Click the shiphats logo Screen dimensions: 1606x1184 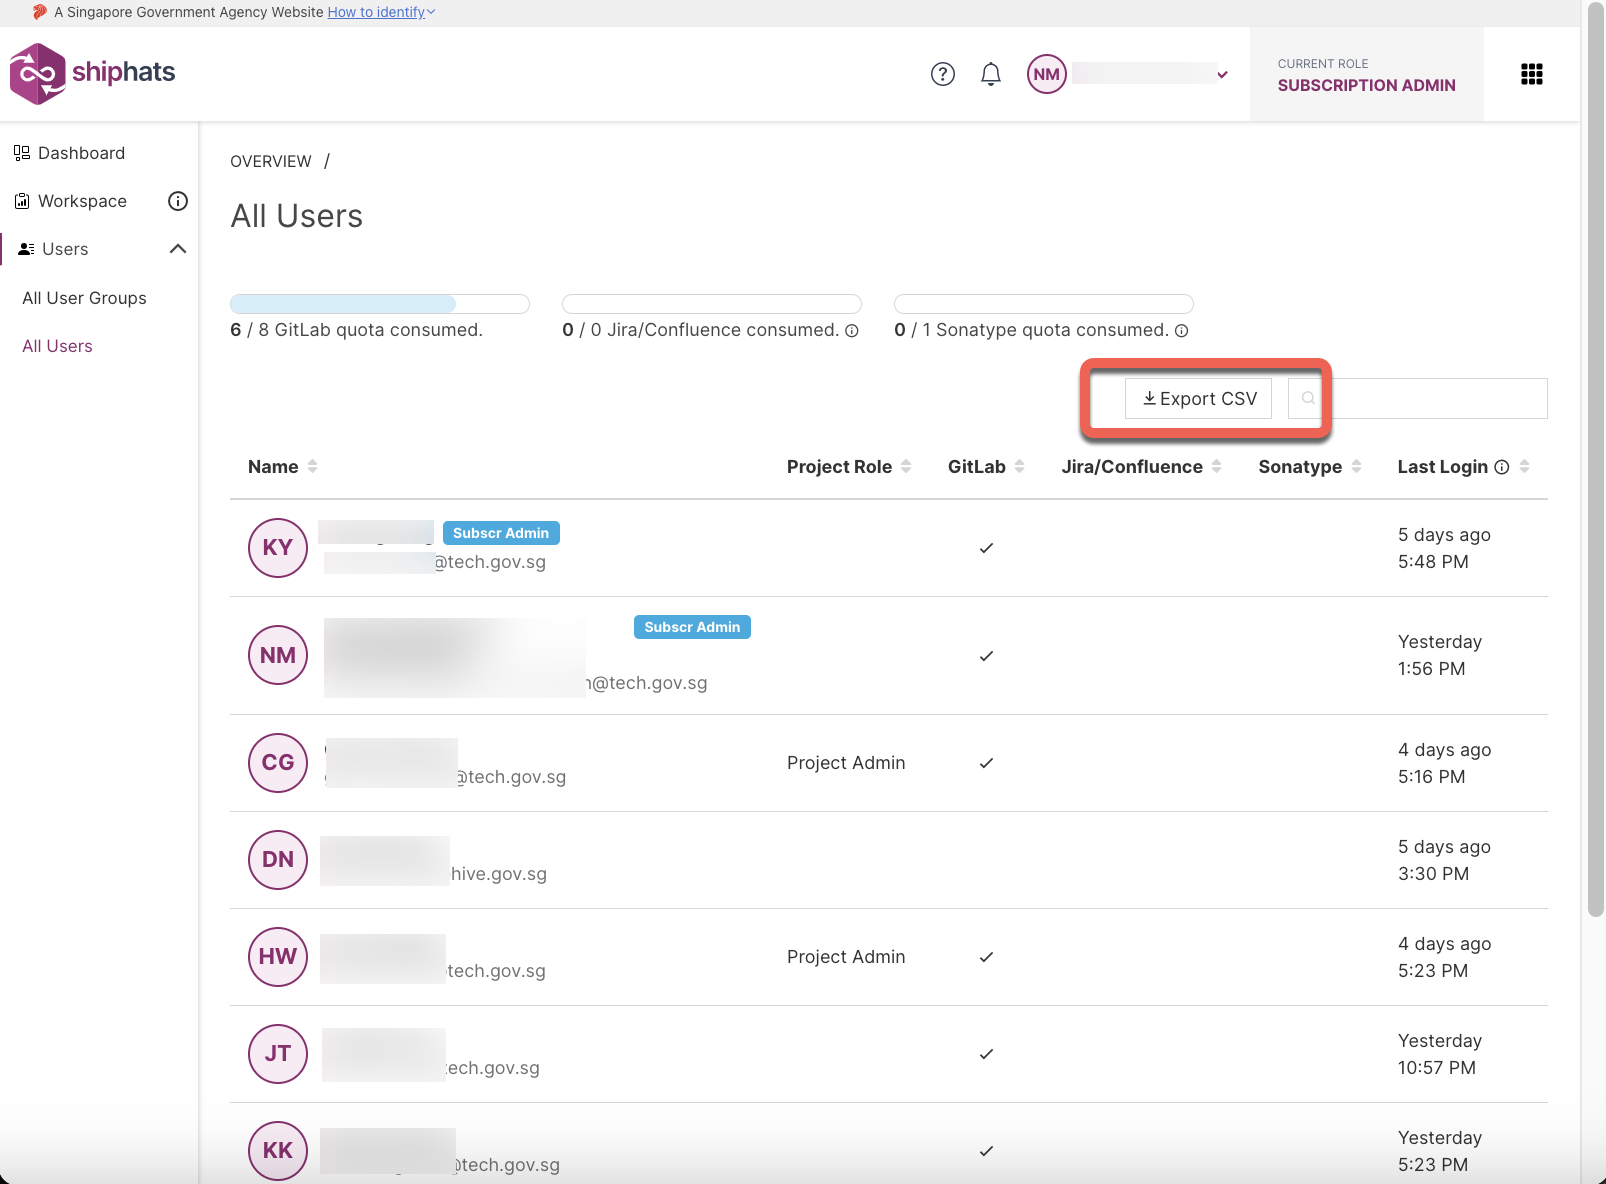point(92,73)
